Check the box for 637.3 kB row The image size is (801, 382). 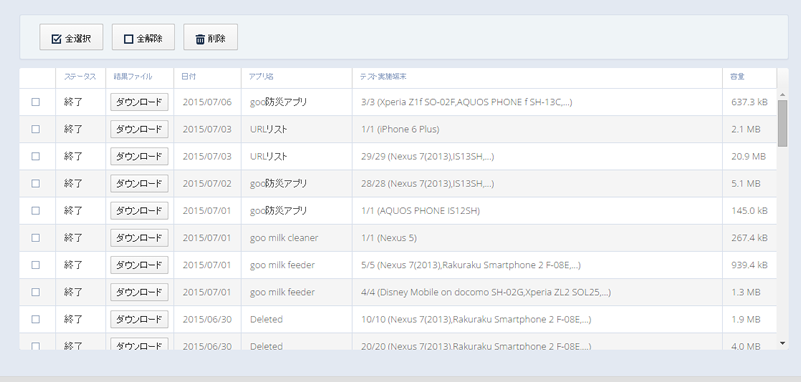click(35, 102)
